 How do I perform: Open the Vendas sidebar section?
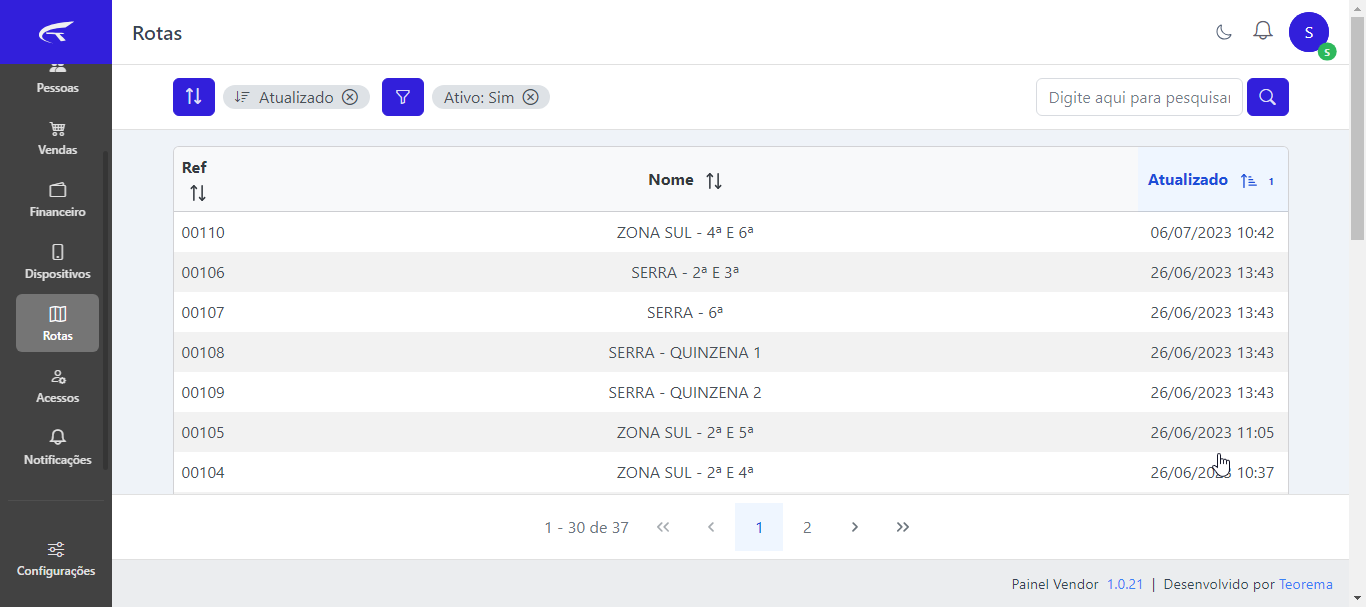57,139
